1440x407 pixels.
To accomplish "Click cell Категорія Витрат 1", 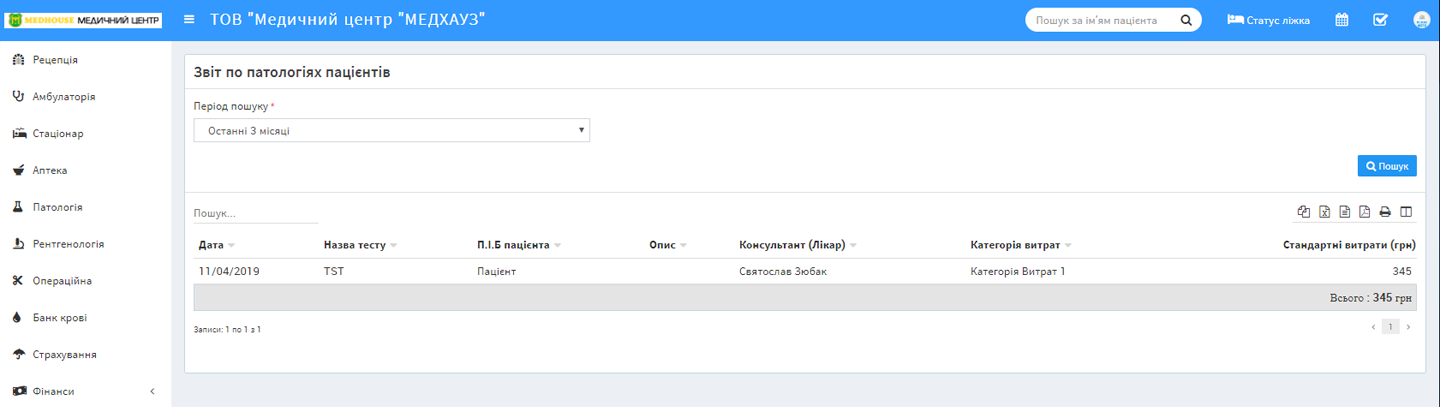I will (1018, 271).
